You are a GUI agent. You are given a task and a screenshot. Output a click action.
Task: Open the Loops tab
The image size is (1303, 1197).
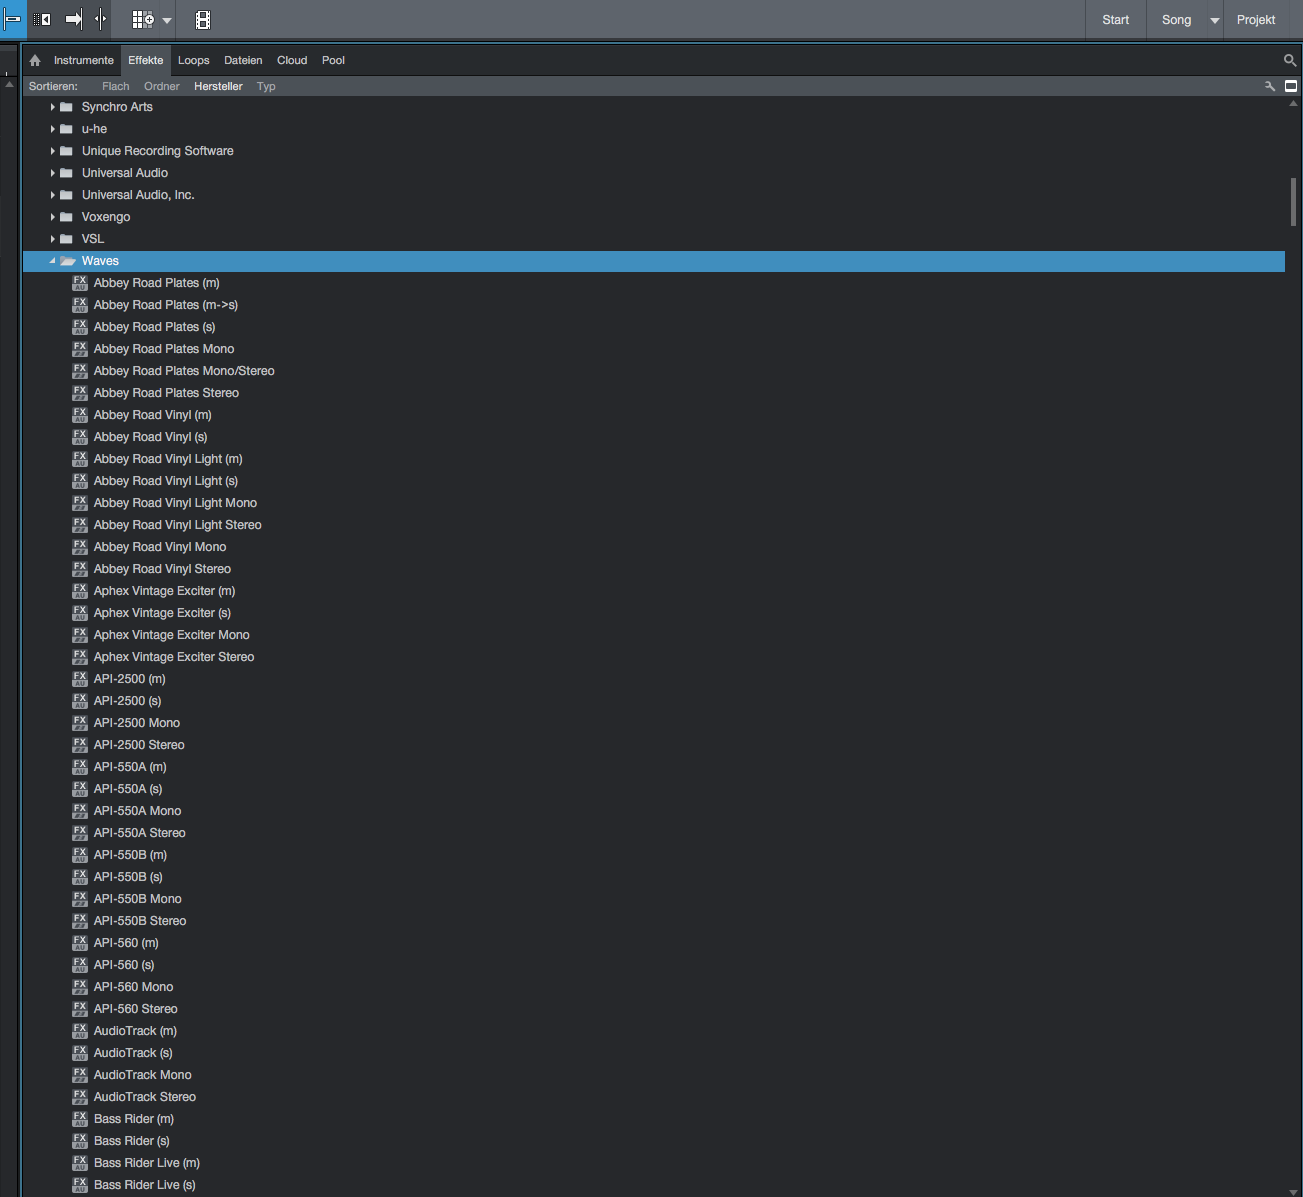(x=193, y=61)
